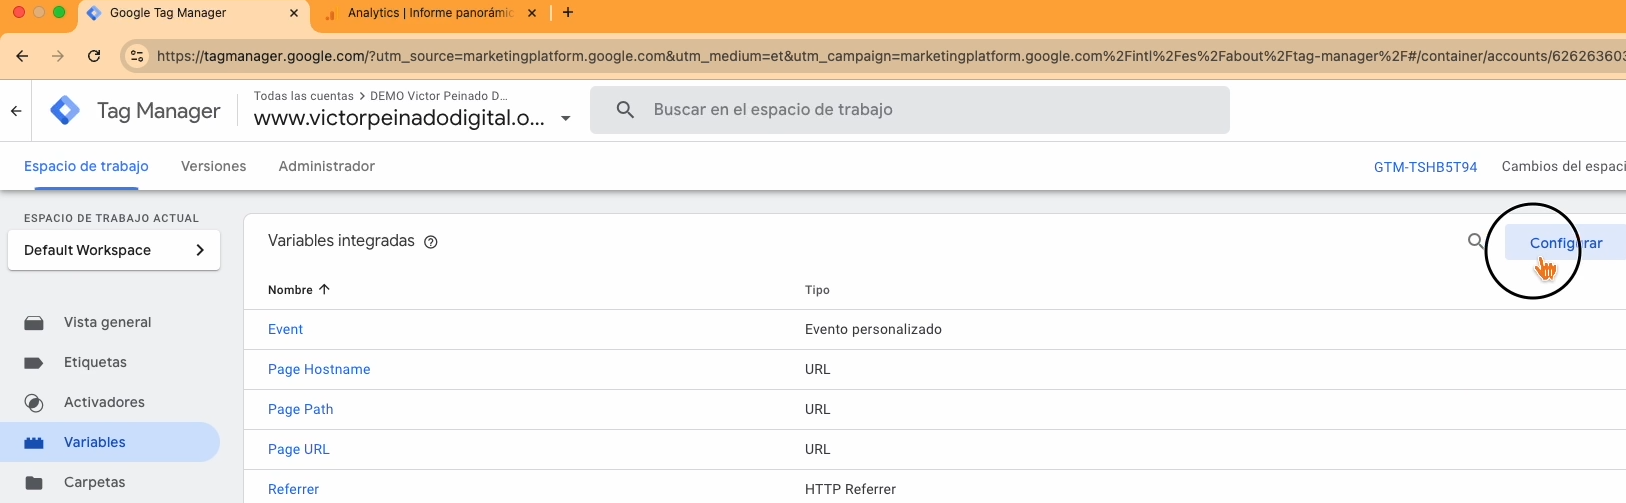Click the browser forward arrow
This screenshot has width=1626, height=503.
tap(58, 56)
